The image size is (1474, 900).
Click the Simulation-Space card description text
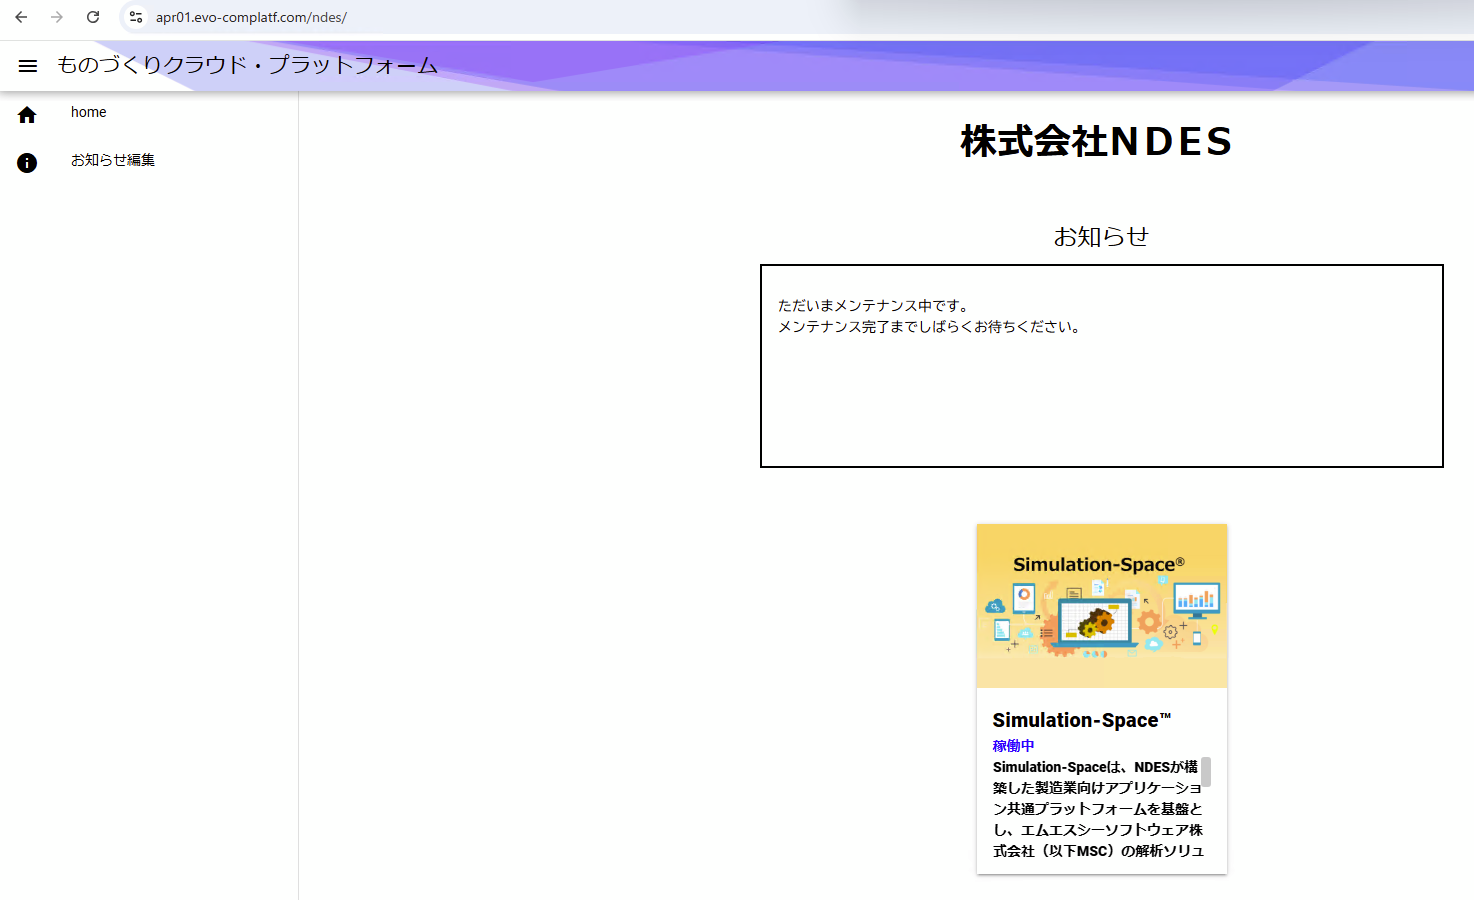(1096, 809)
